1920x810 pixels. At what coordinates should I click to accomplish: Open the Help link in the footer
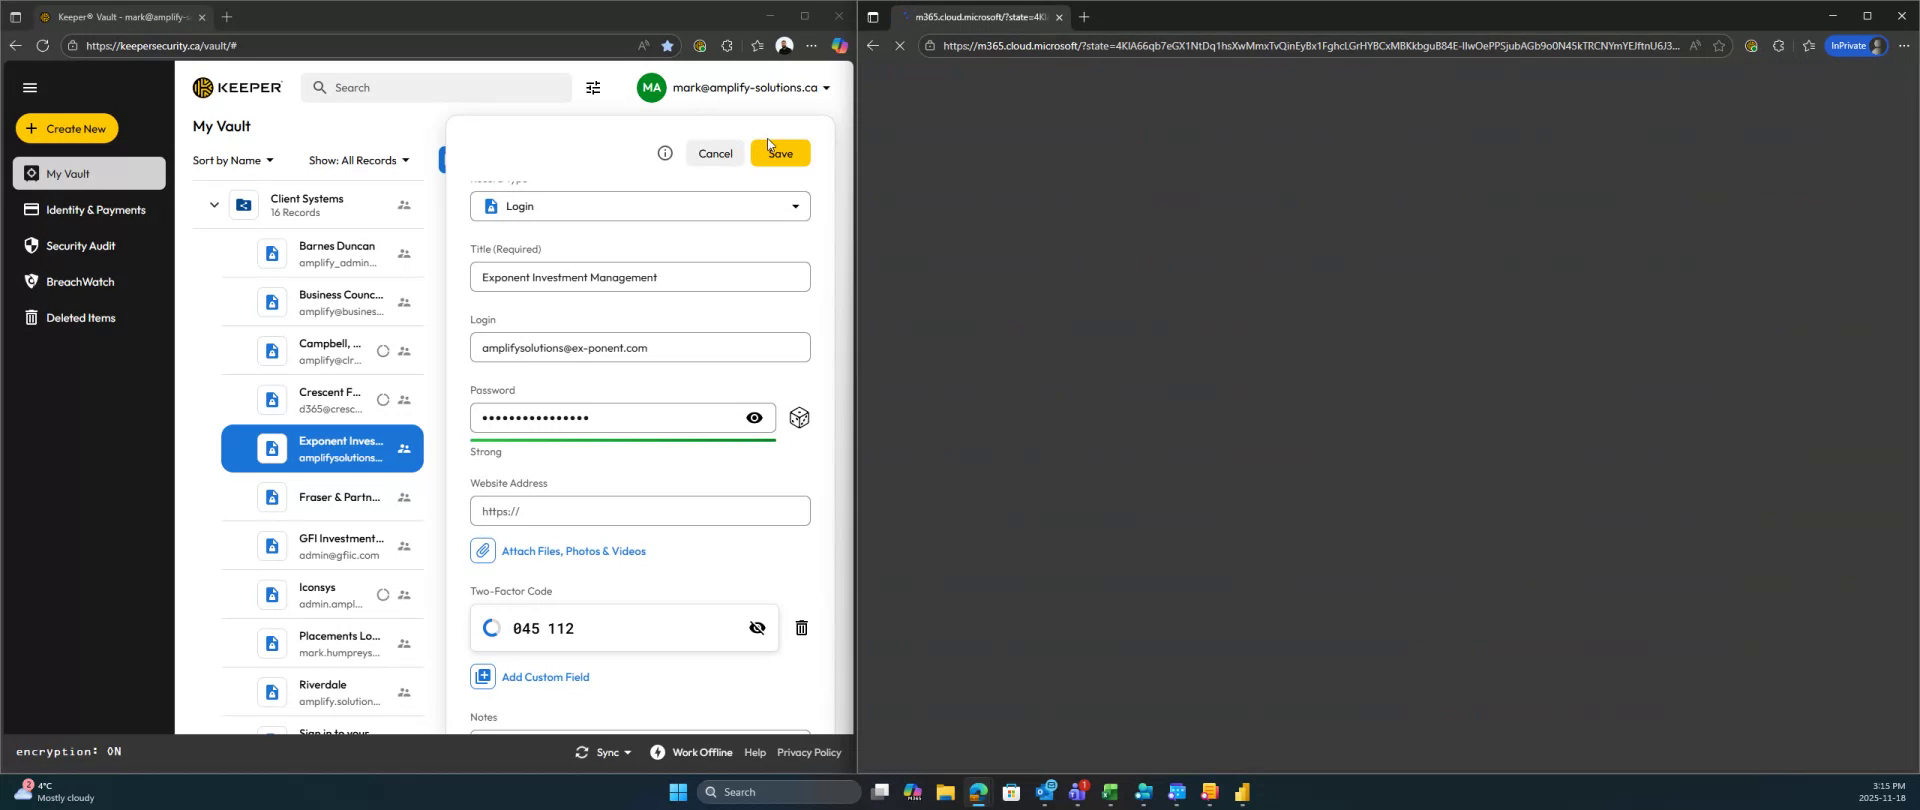pyautogui.click(x=755, y=753)
